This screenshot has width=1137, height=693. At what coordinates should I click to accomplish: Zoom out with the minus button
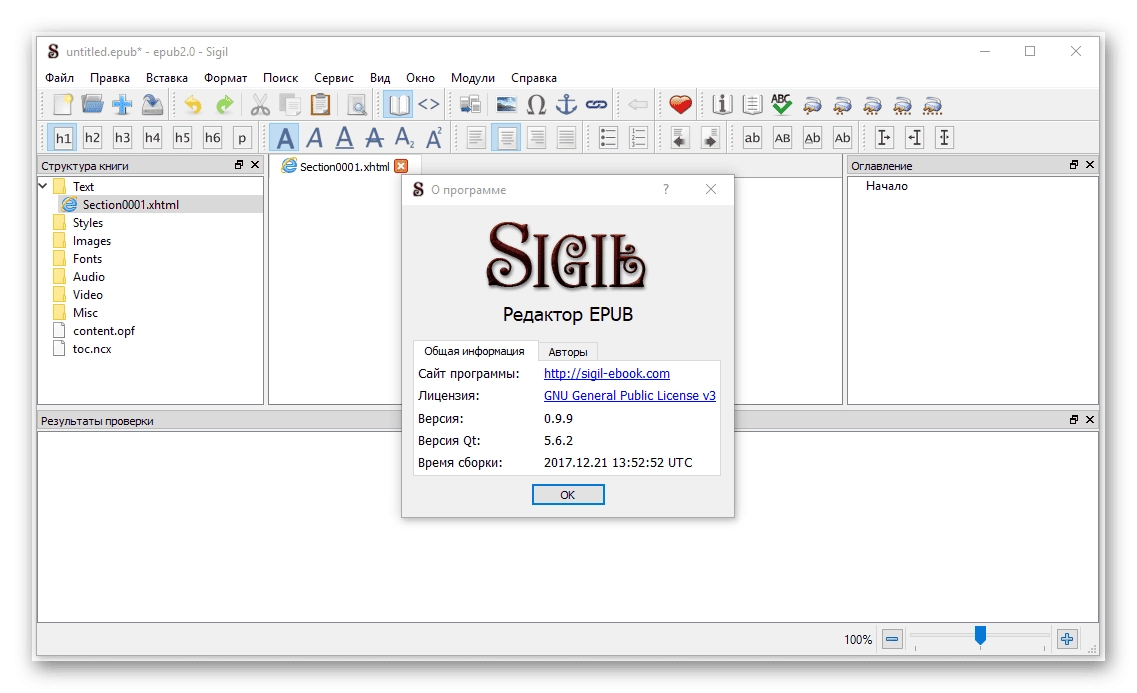pyautogui.click(x=892, y=639)
